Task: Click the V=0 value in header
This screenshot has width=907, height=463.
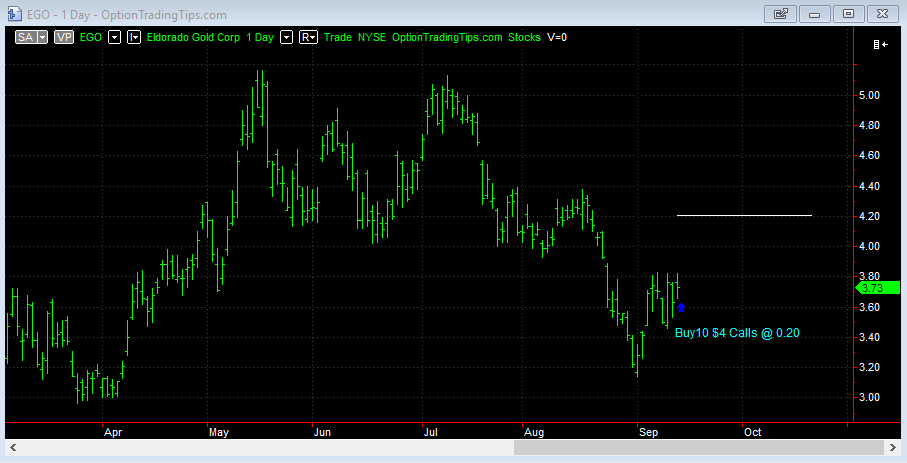Action: click(x=557, y=38)
